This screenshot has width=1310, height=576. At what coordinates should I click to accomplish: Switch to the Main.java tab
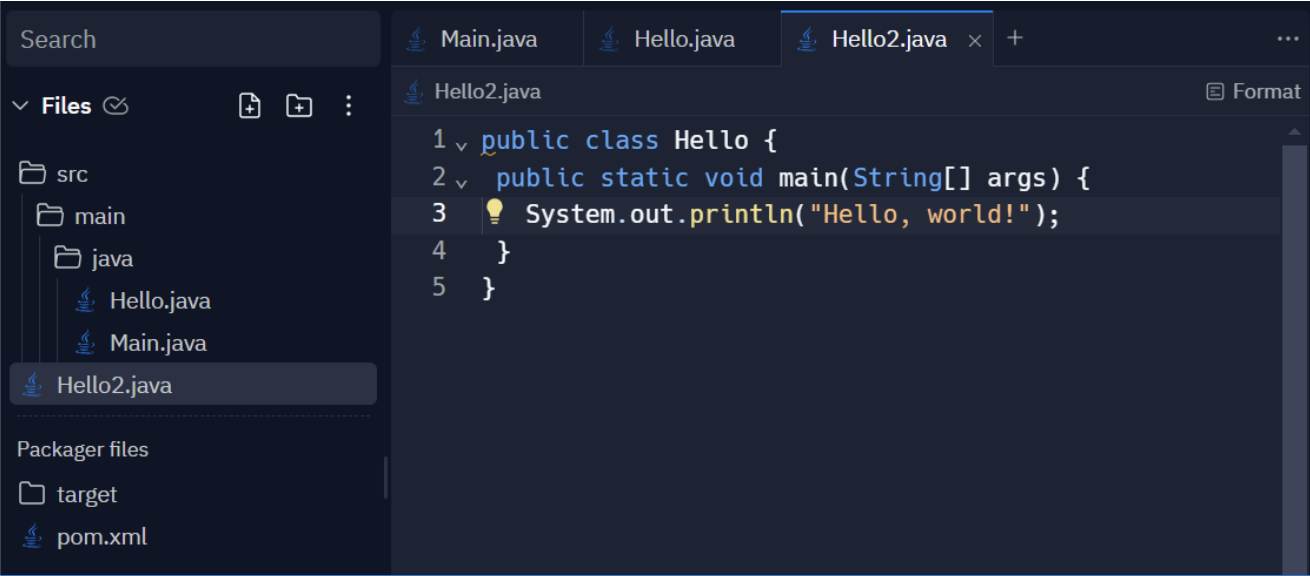pyautogui.click(x=489, y=39)
